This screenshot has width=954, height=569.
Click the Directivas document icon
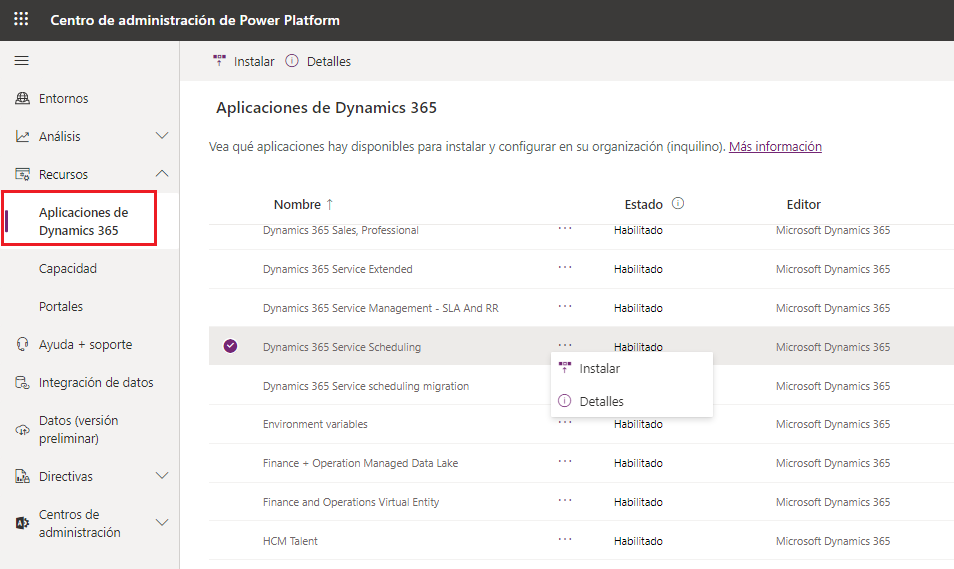pyautogui.click(x=23, y=476)
